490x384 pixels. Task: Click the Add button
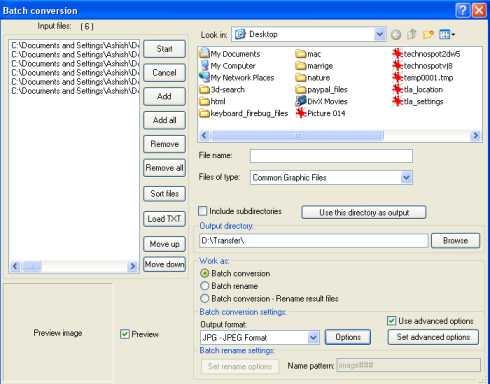pyautogui.click(x=164, y=96)
